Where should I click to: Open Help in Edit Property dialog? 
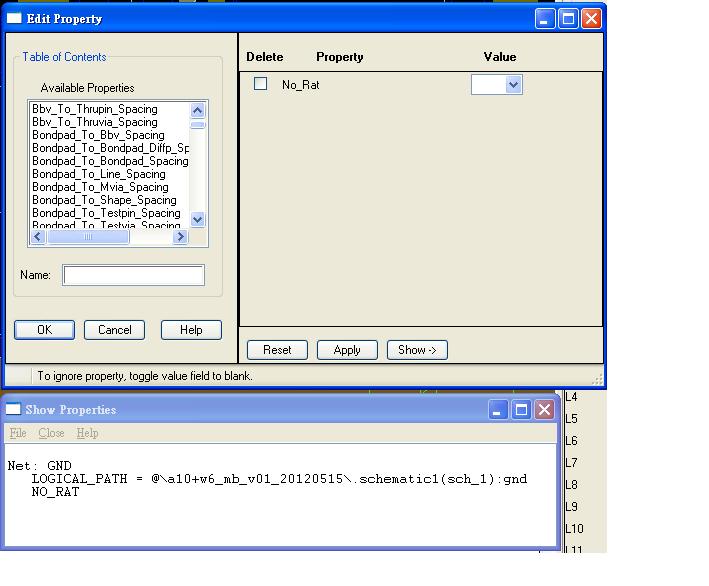(191, 330)
